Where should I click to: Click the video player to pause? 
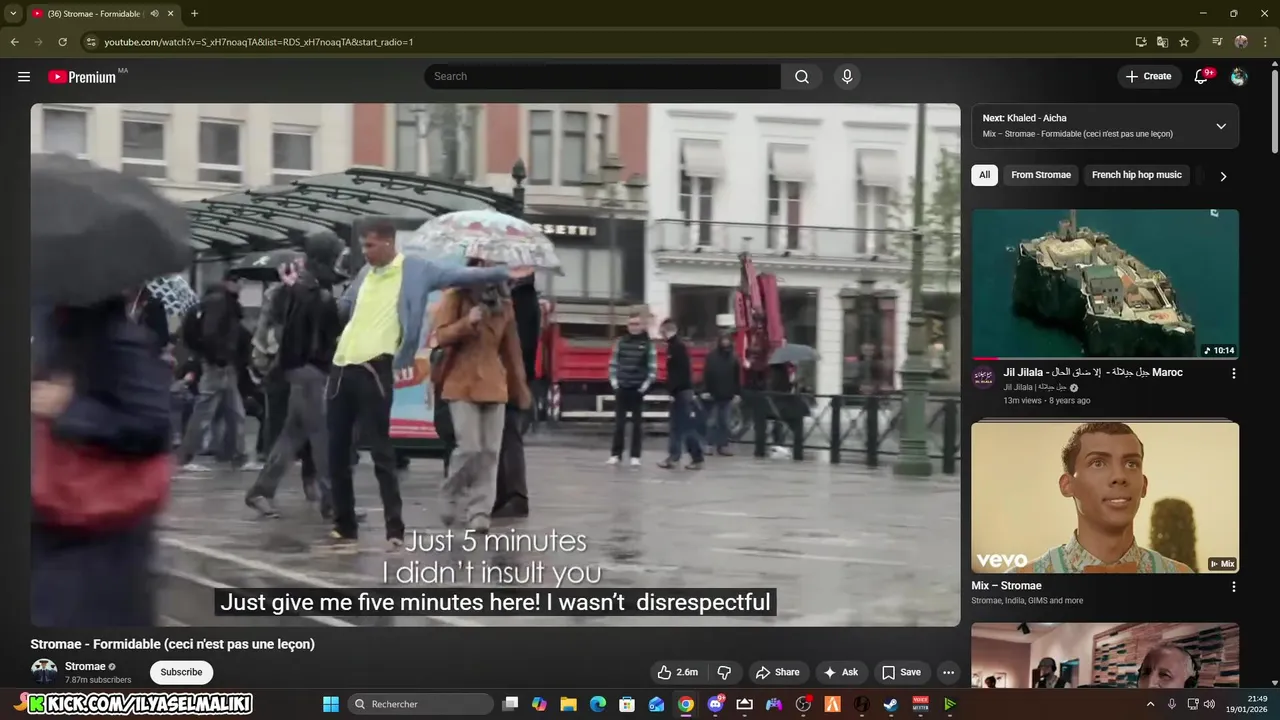tap(495, 365)
